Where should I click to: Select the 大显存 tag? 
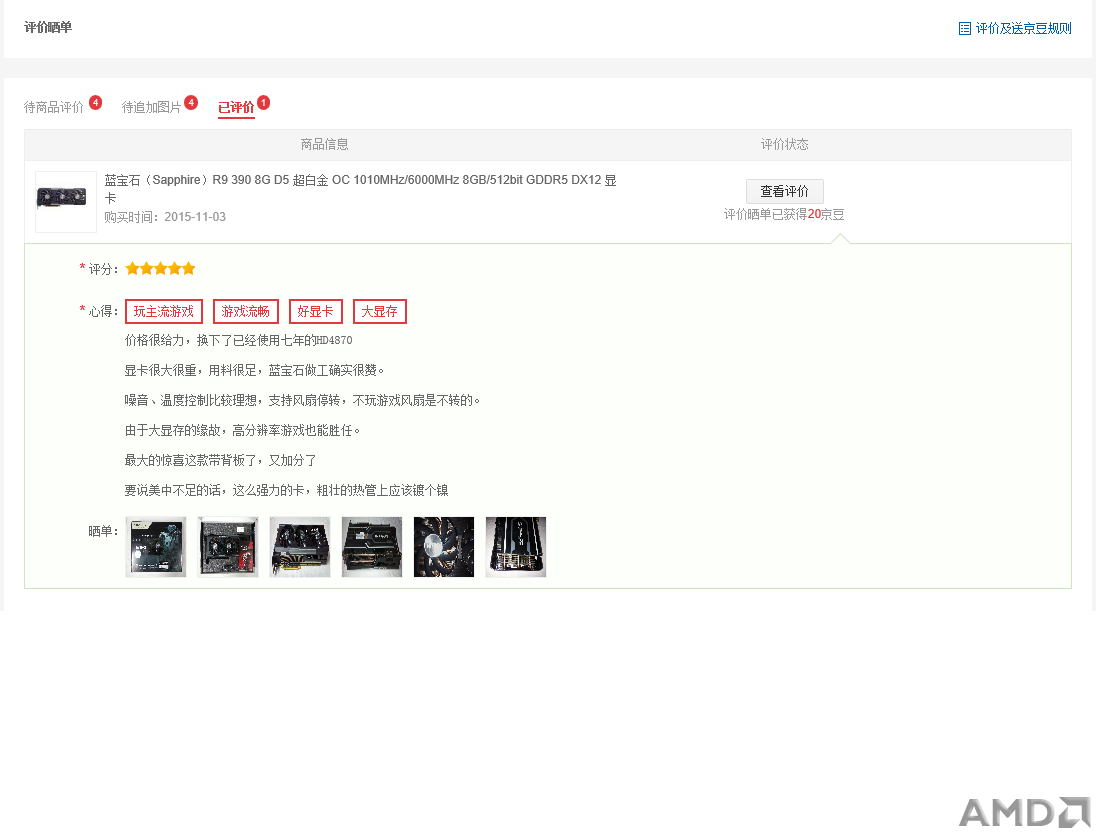point(380,312)
